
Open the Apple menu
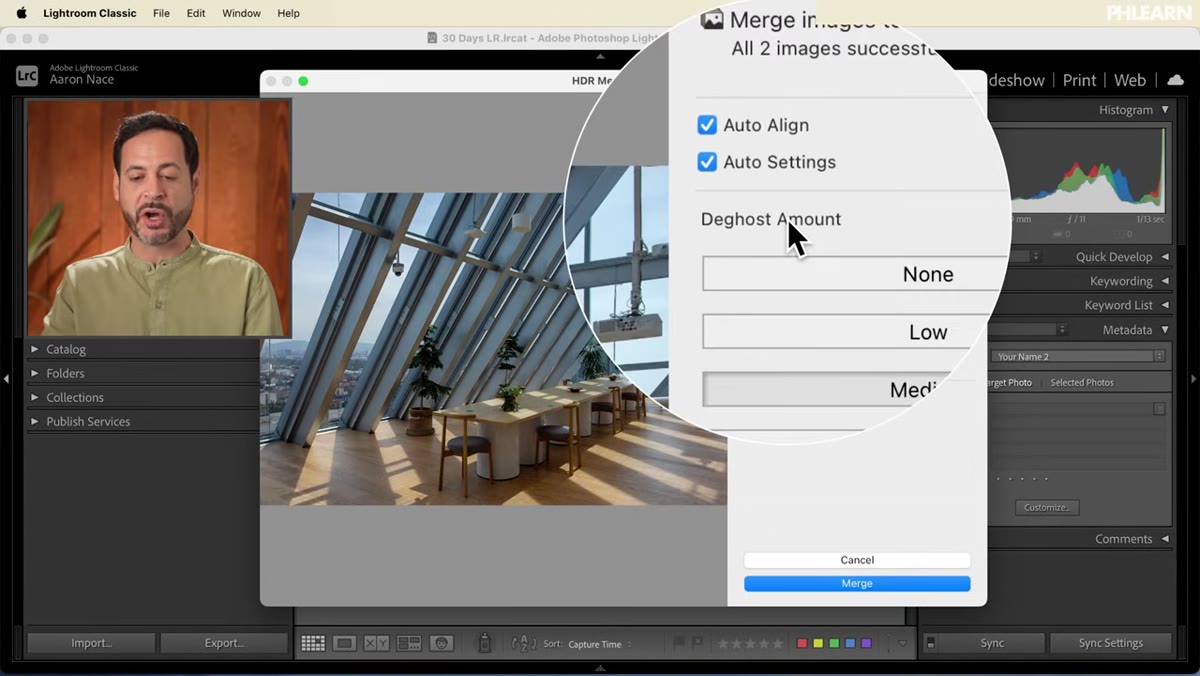(21, 13)
